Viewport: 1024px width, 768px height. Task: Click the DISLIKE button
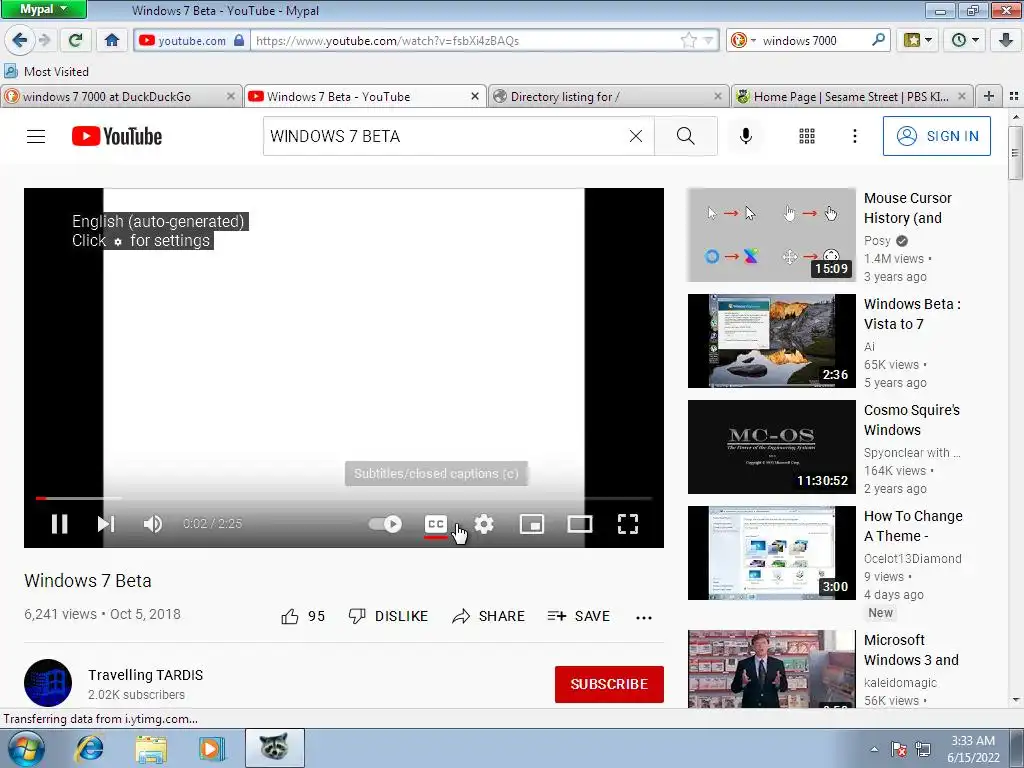(389, 616)
